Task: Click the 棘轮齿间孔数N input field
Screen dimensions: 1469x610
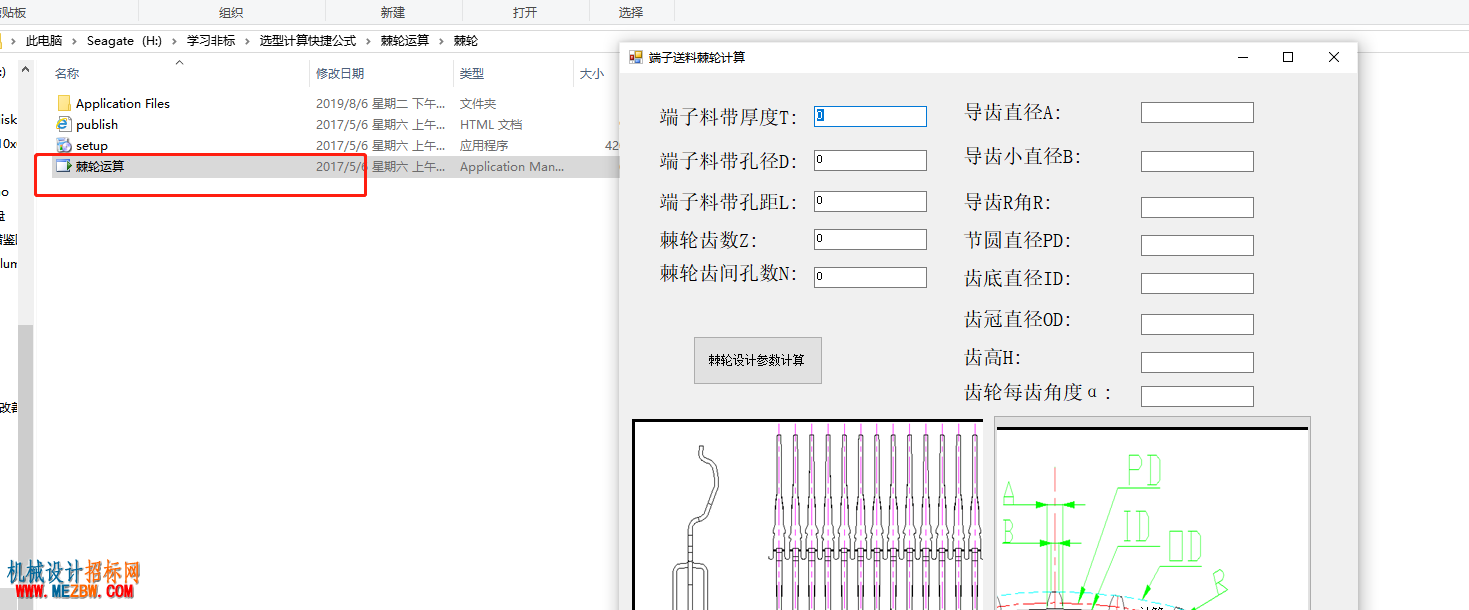Action: (x=870, y=277)
